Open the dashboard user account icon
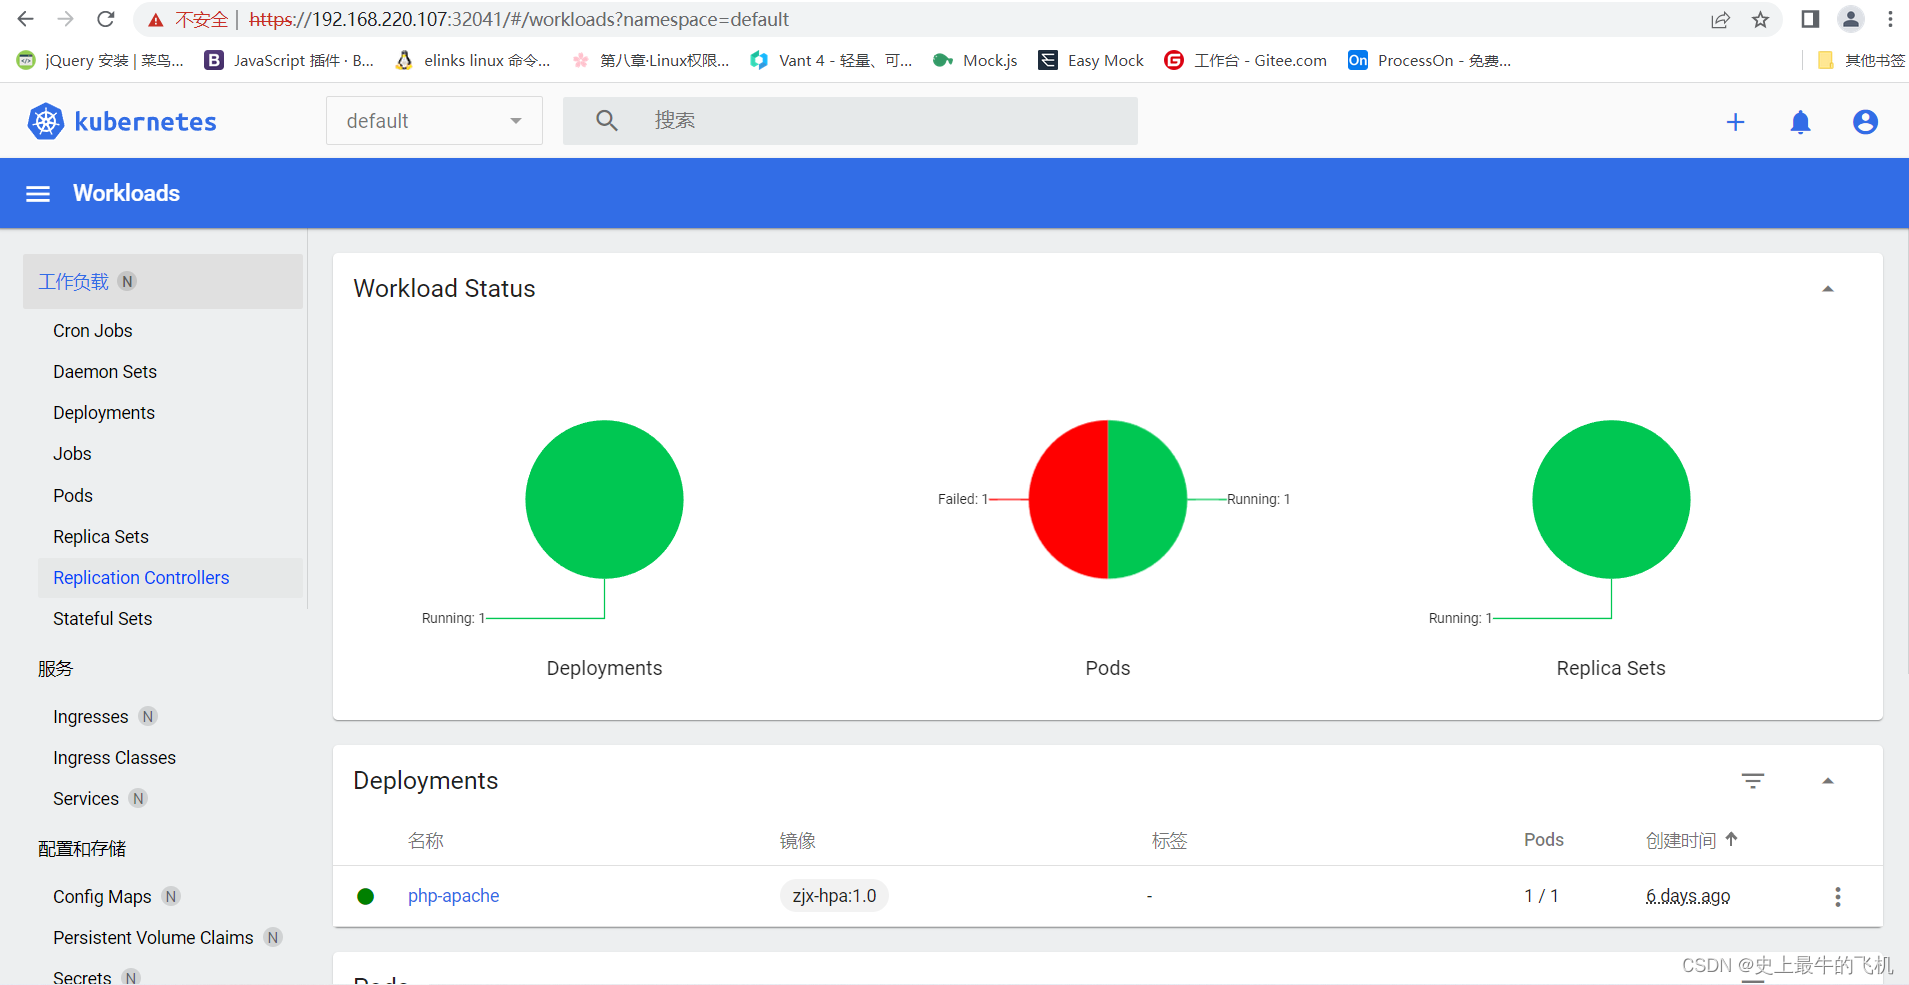This screenshot has width=1909, height=985. pos(1865,122)
